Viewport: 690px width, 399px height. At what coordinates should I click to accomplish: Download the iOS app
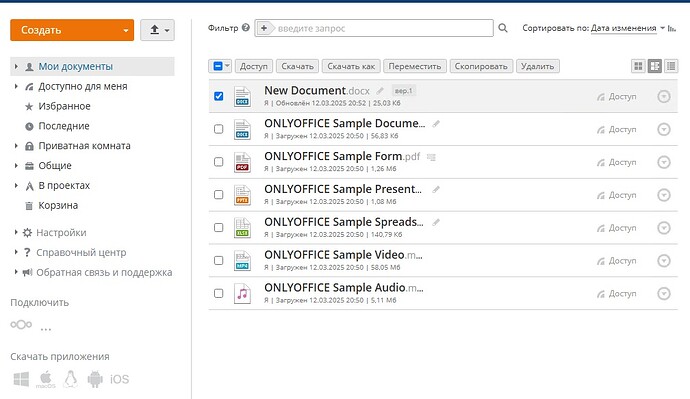click(x=119, y=379)
